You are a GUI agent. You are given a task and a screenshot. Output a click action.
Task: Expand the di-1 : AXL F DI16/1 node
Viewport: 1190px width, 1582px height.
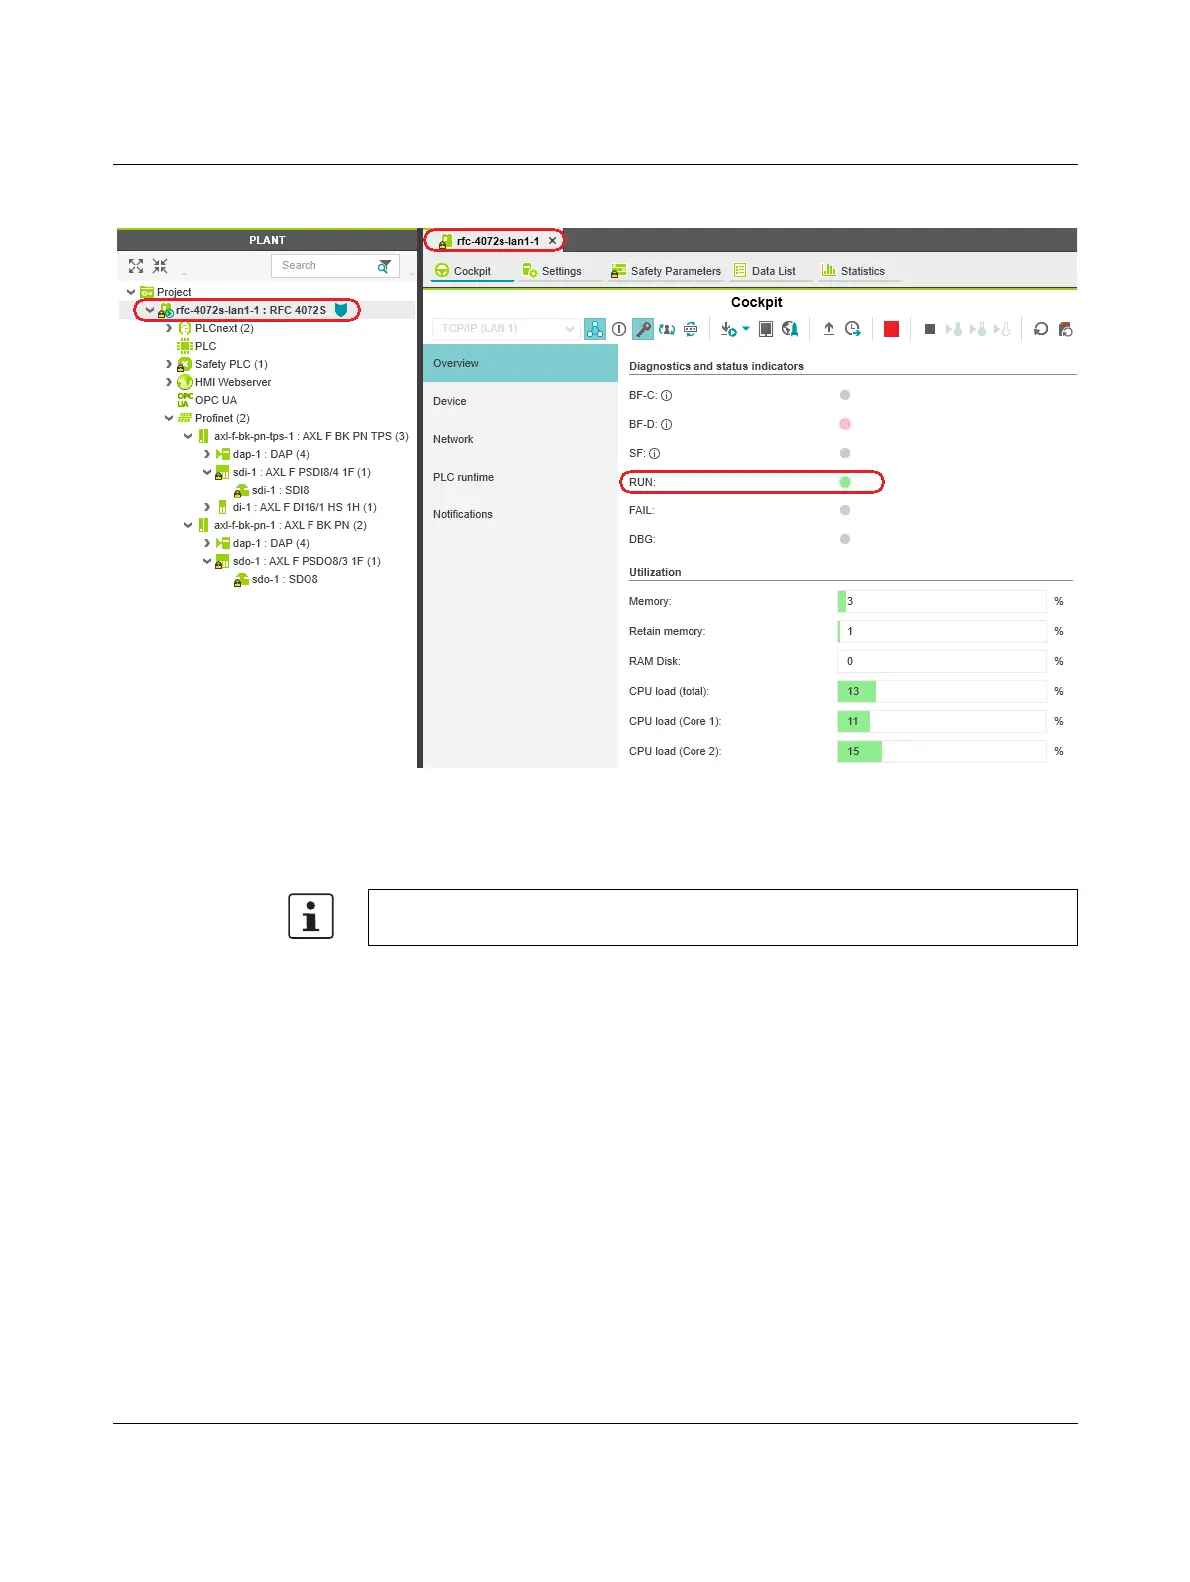coord(207,507)
